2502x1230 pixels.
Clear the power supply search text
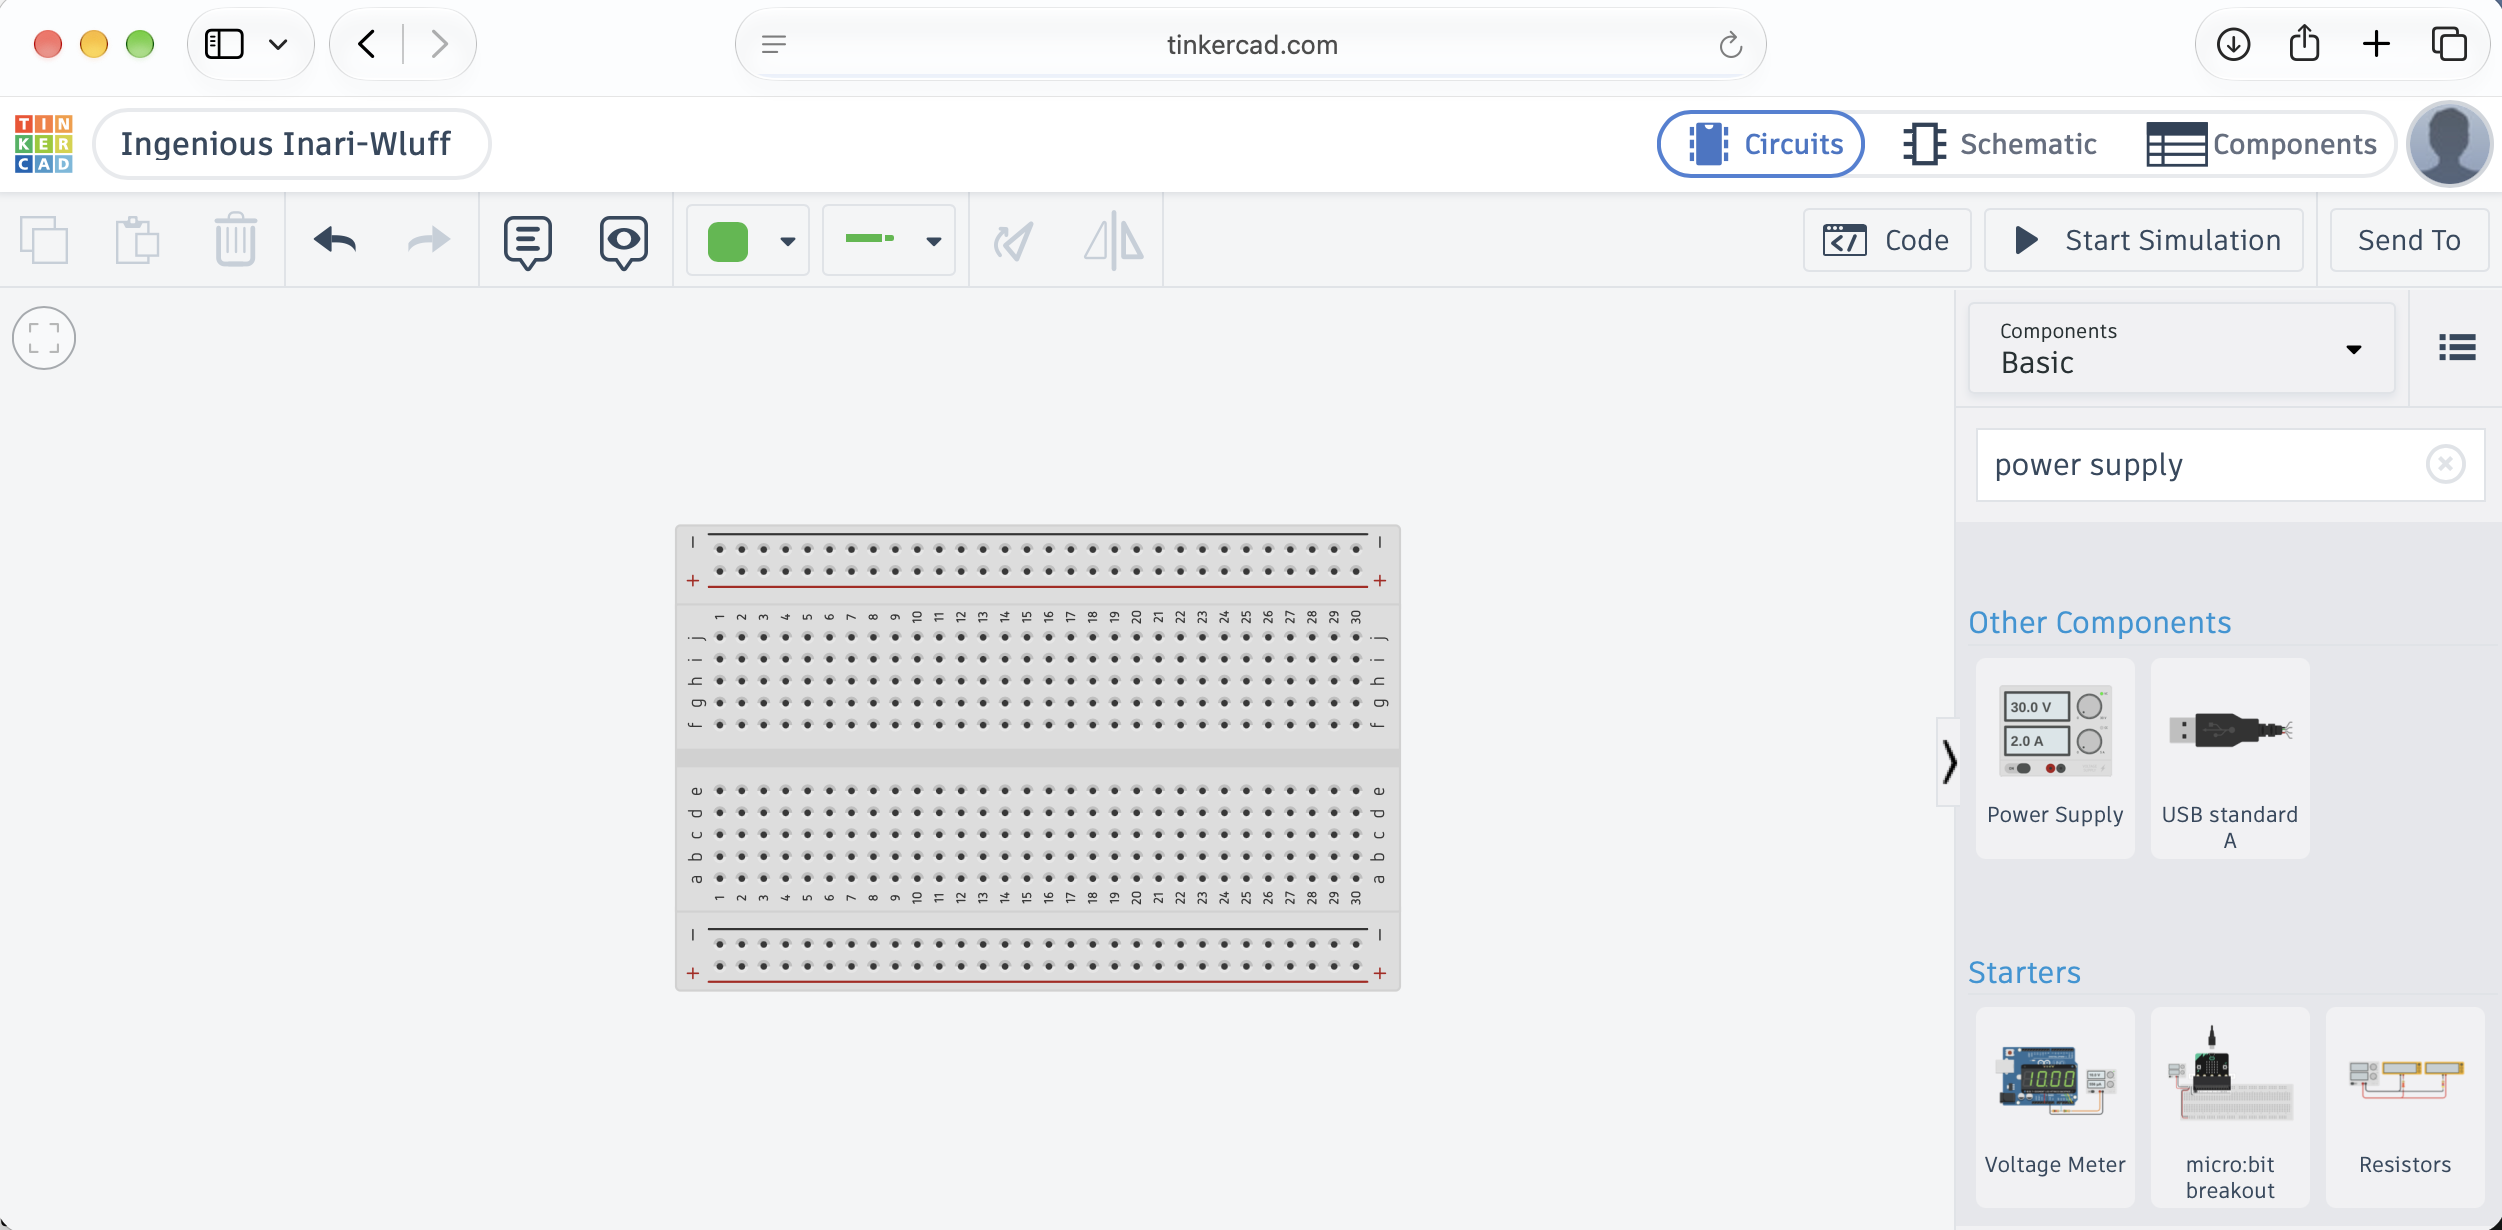click(x=2446, y=464)
